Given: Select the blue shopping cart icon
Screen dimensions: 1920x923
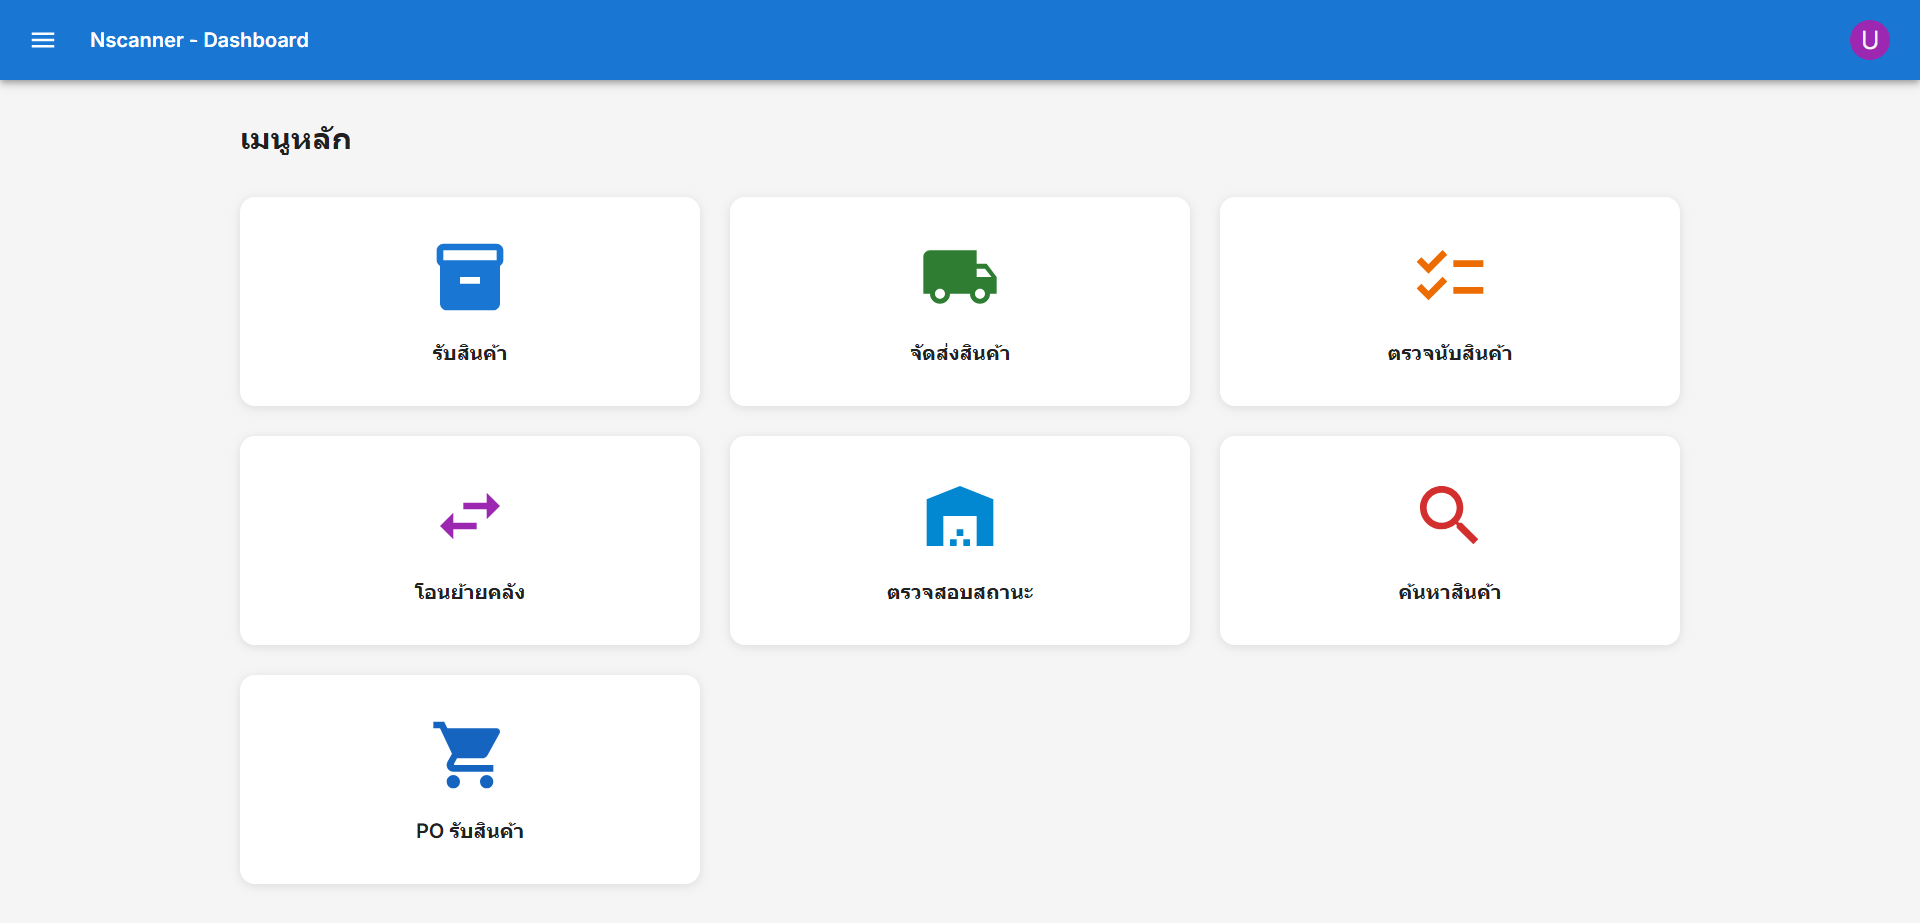Looking at the screenshot, I should click(x=469, y=754).
